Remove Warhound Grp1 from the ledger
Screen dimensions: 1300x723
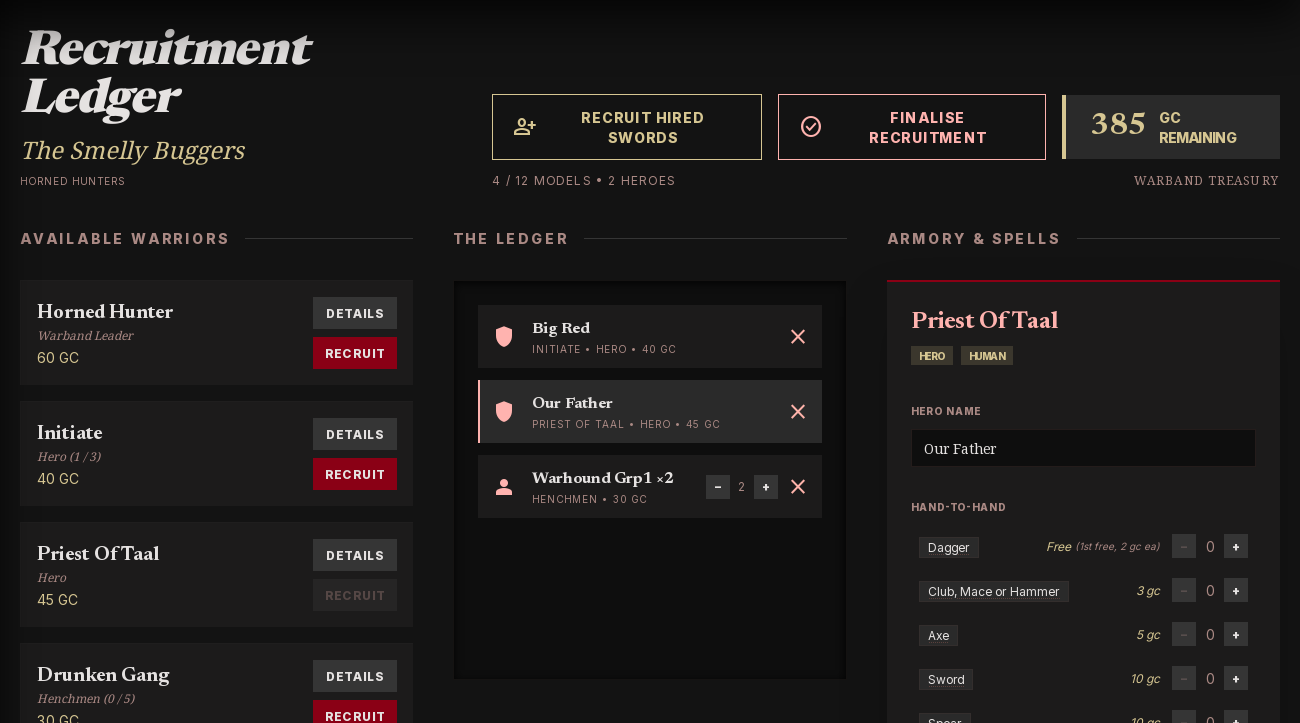pyautogui.click(x=798, y=487)
